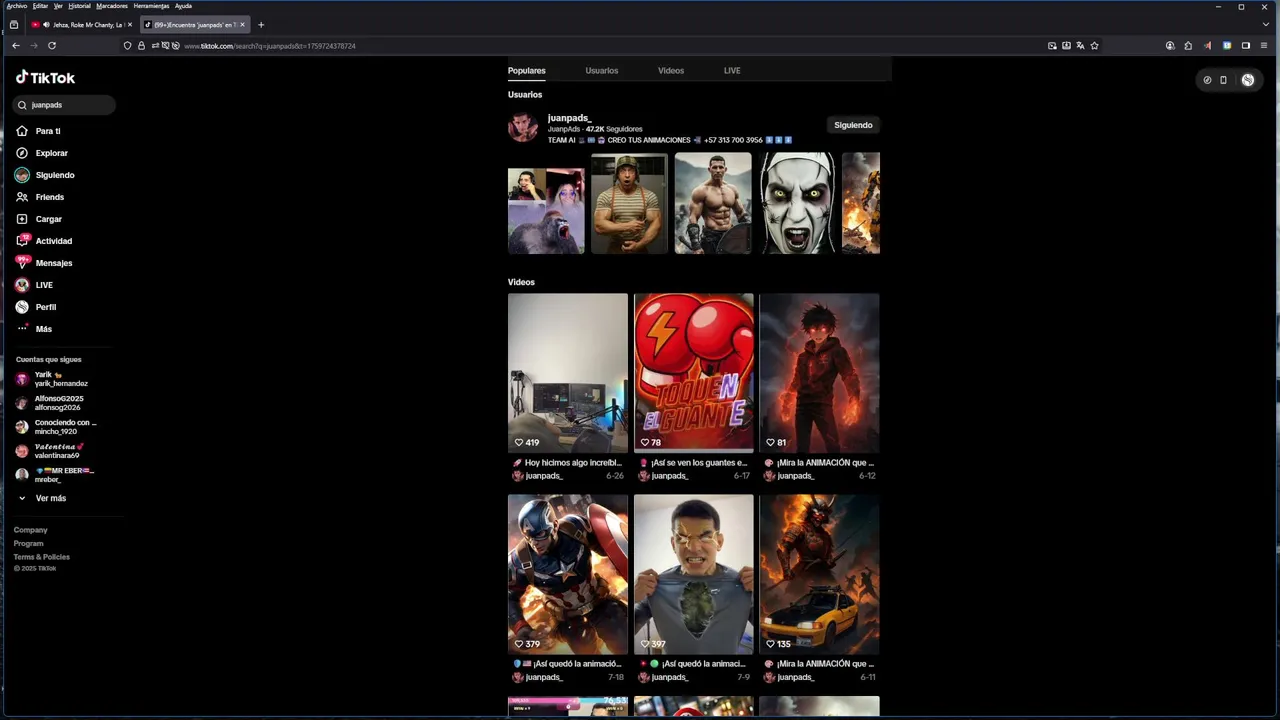Viewport: 1280px width, 720px height.
Task: Play the fiery red-eyed boy video with 81 likes
Action: (x=819, y=373)
